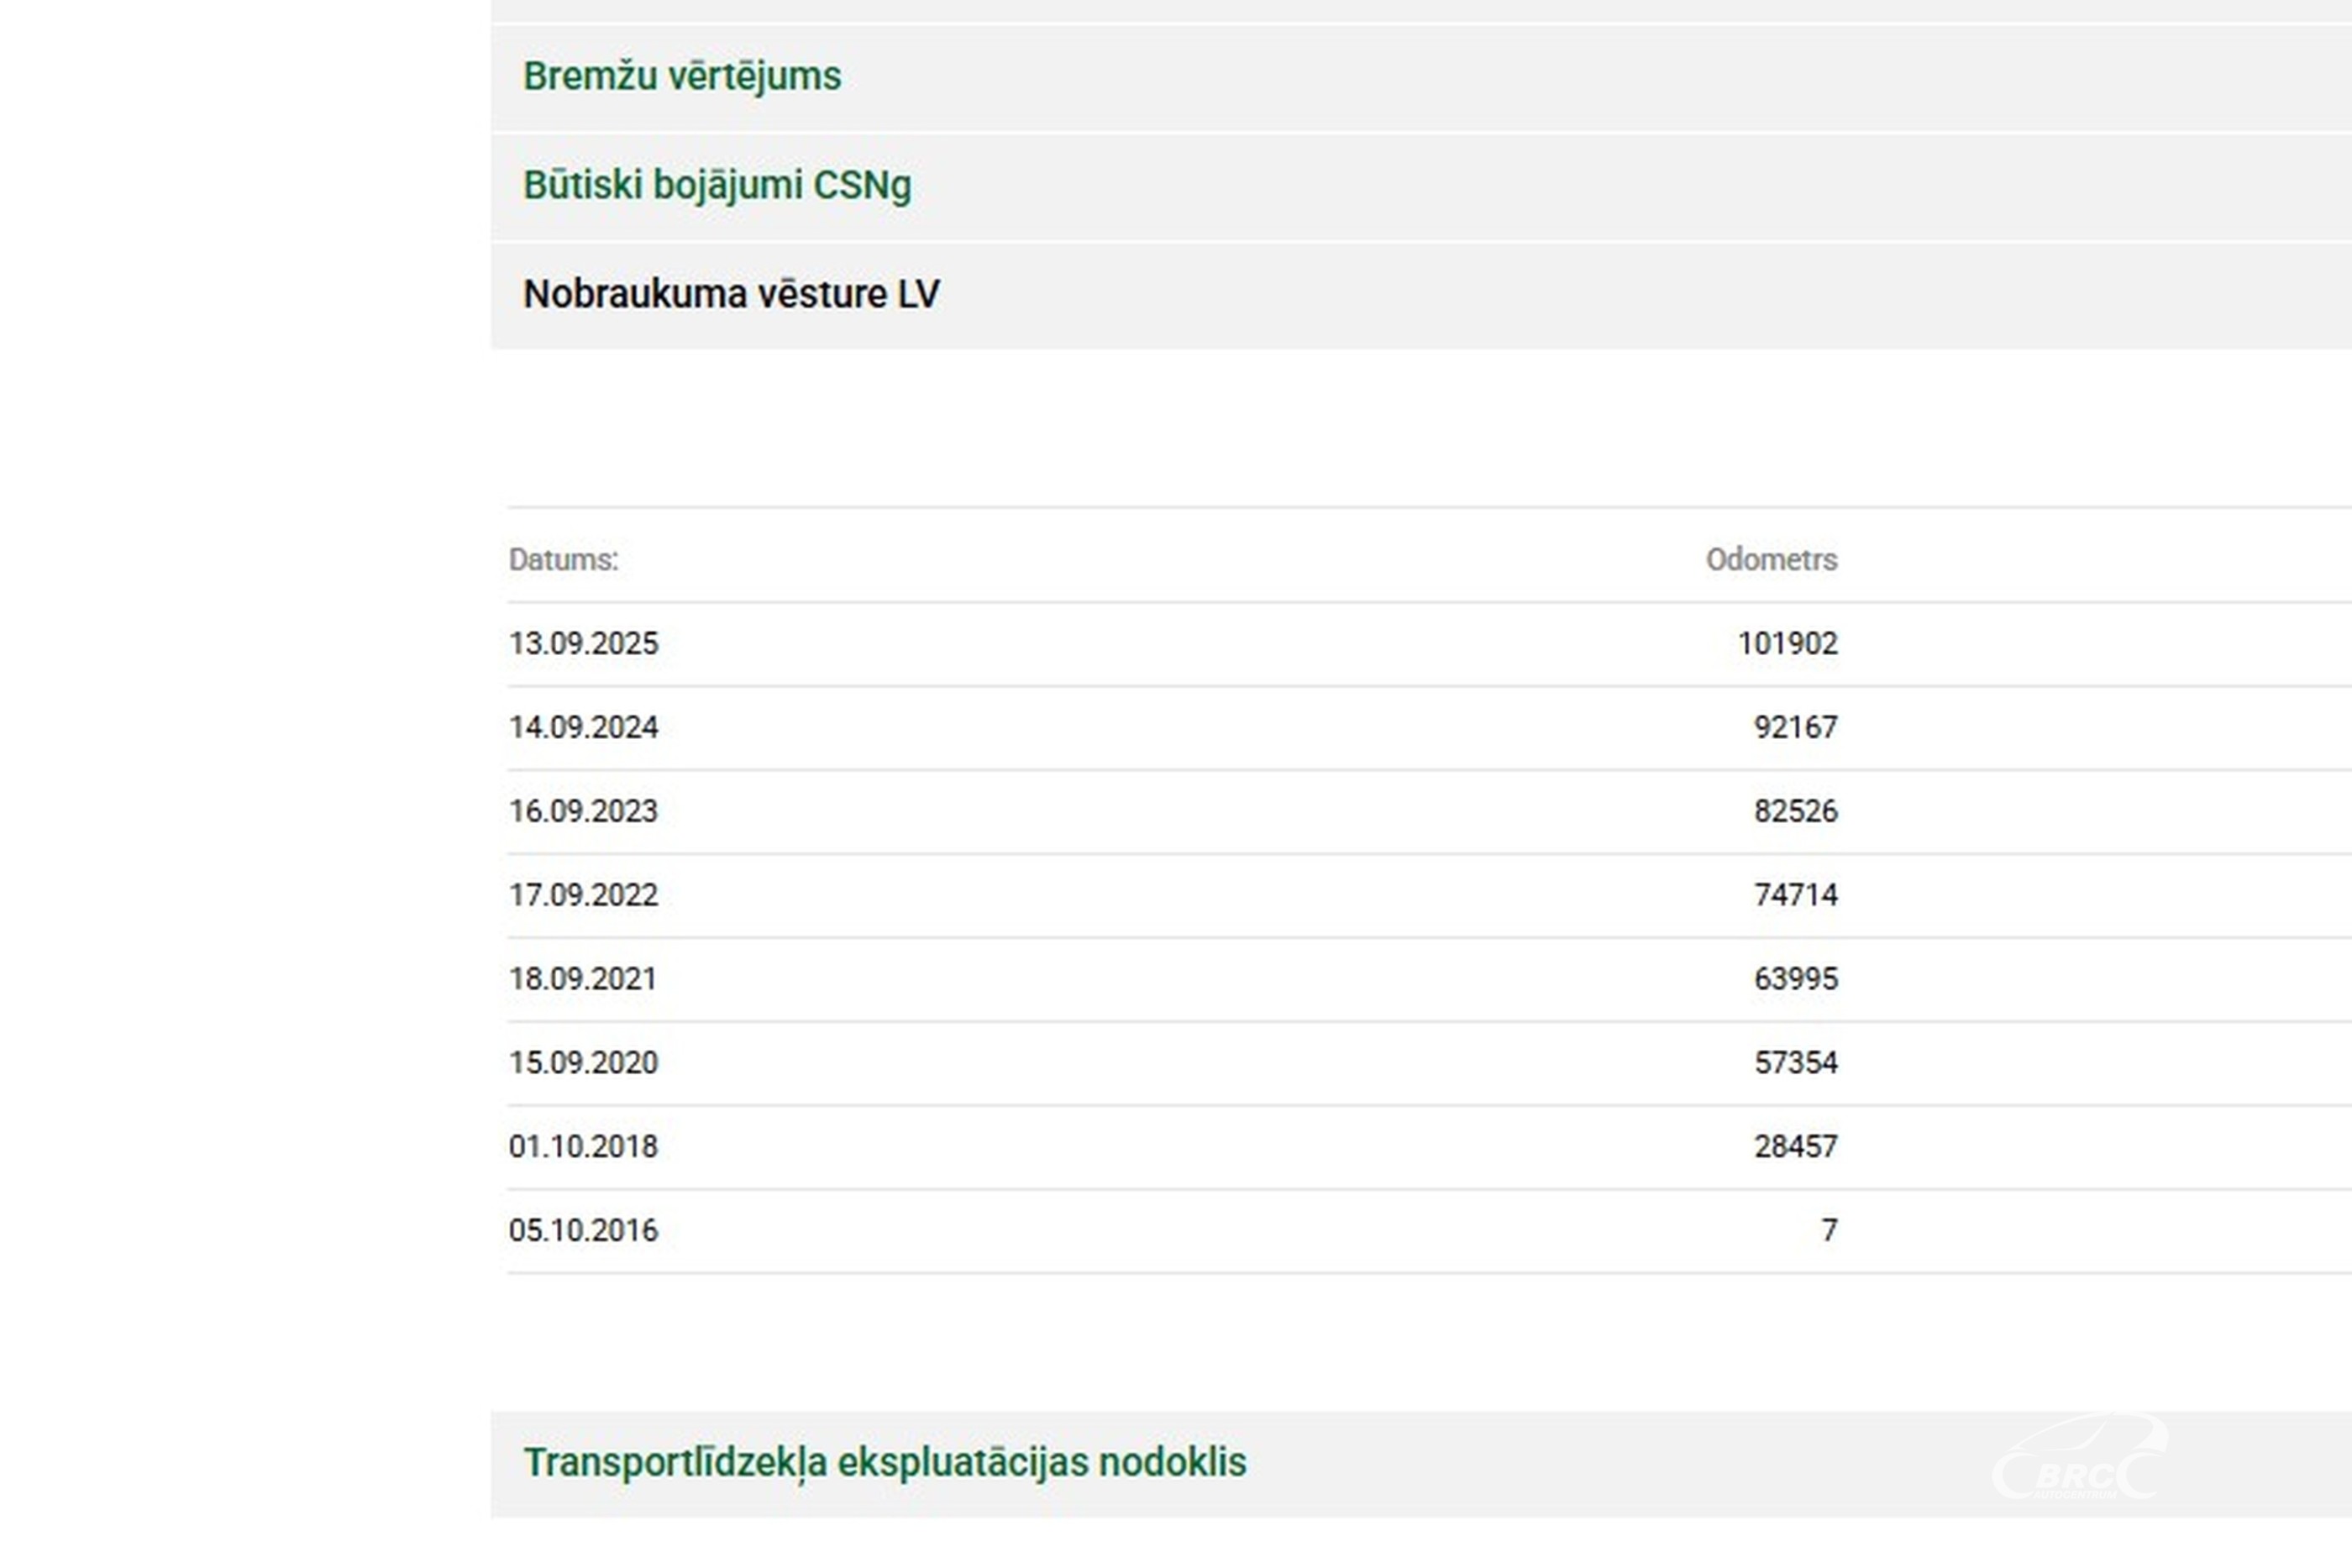Click the Datums column header

563,560
